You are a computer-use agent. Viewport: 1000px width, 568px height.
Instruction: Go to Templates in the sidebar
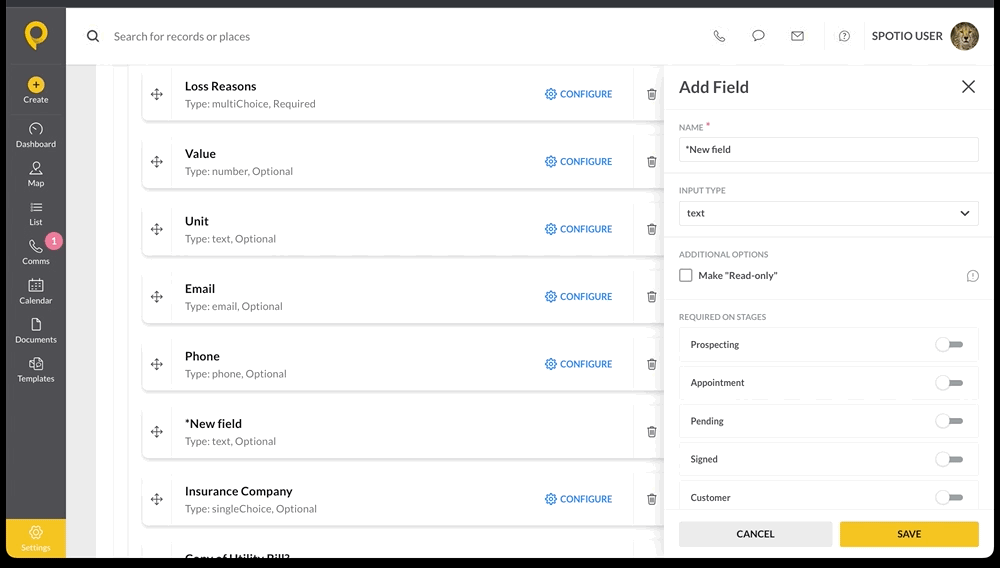coord(36,370)
